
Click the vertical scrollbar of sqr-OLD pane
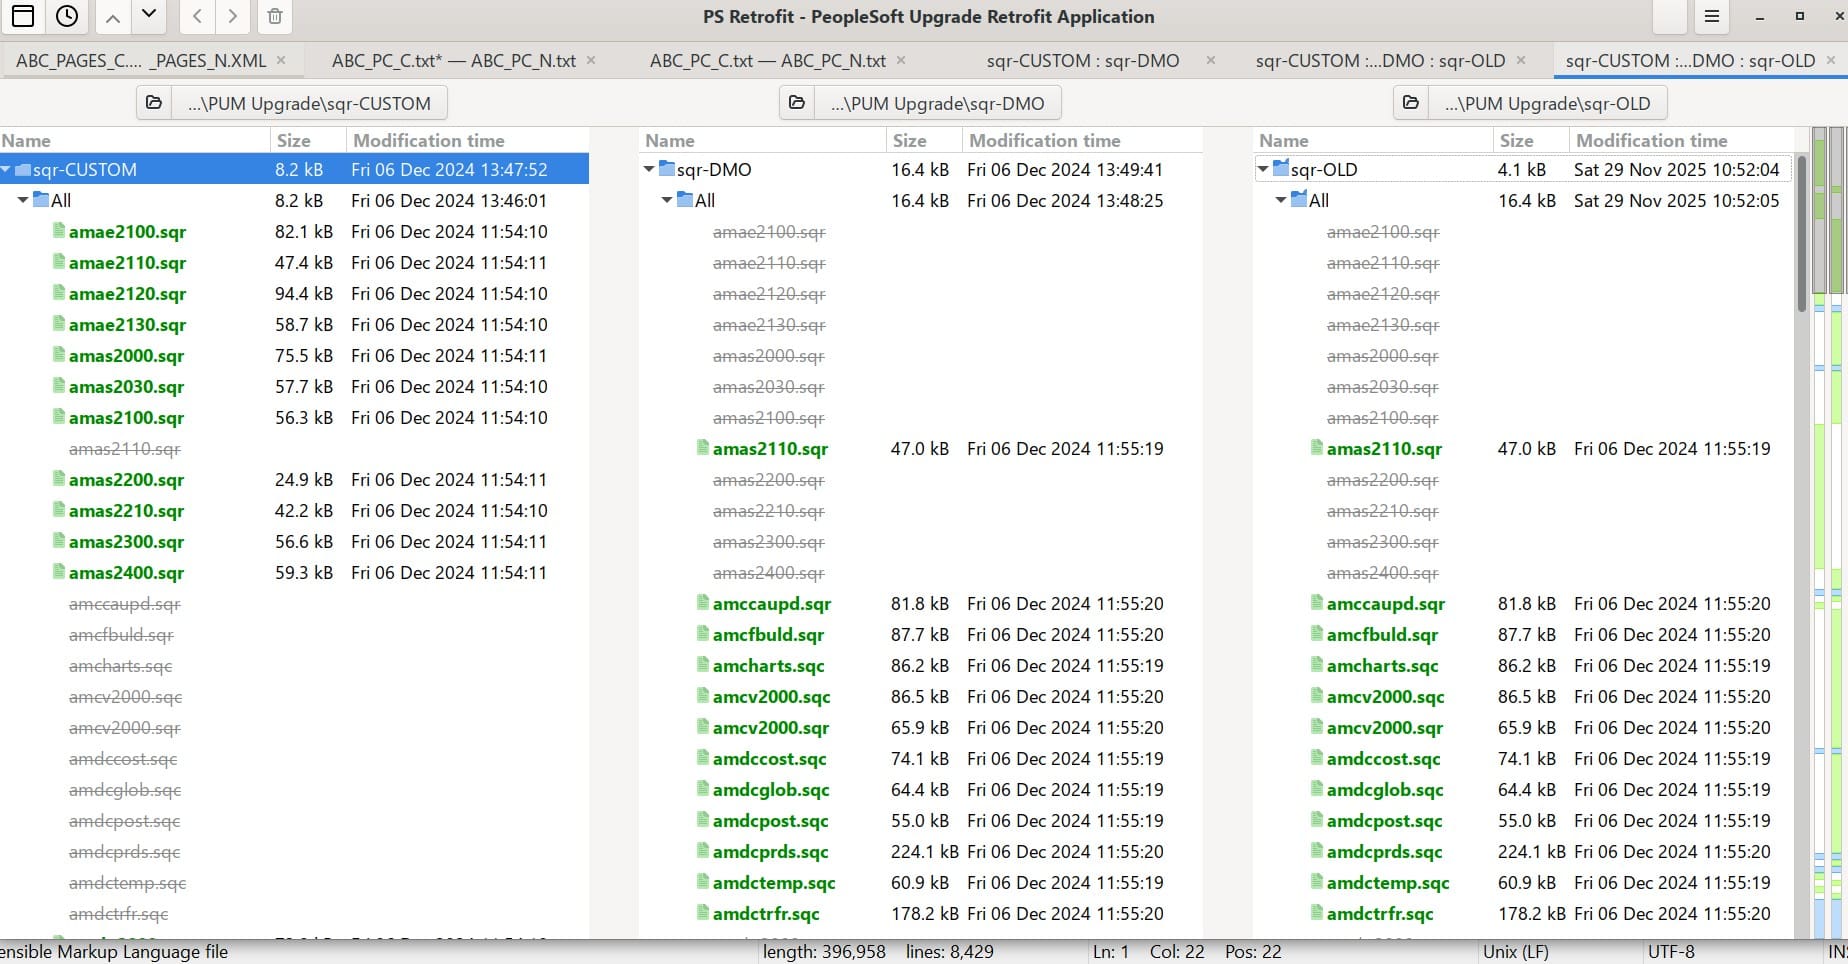(1801, 500)
